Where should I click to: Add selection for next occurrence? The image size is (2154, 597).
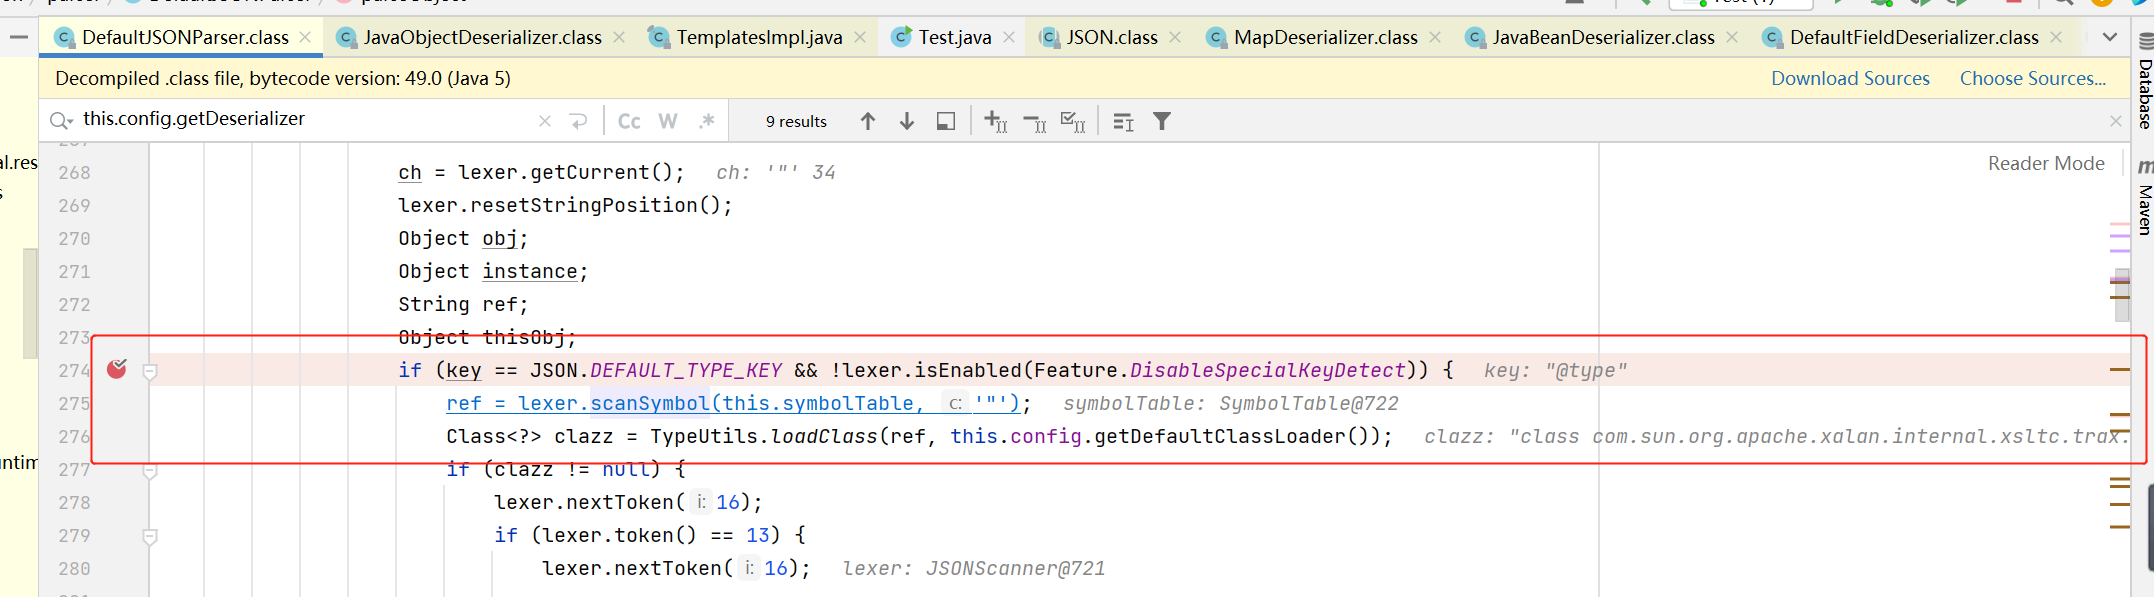(x=996, y=121)
